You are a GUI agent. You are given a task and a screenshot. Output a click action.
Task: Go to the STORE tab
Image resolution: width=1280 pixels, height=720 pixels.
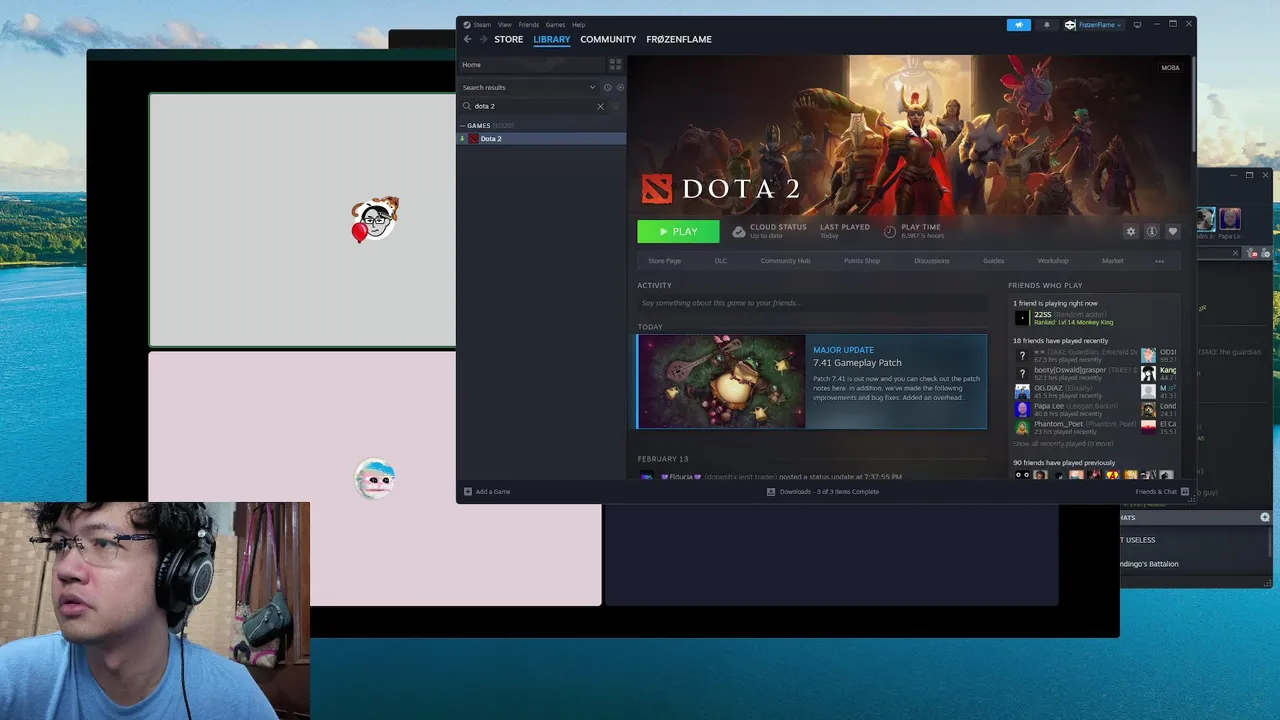pos(508,39)
